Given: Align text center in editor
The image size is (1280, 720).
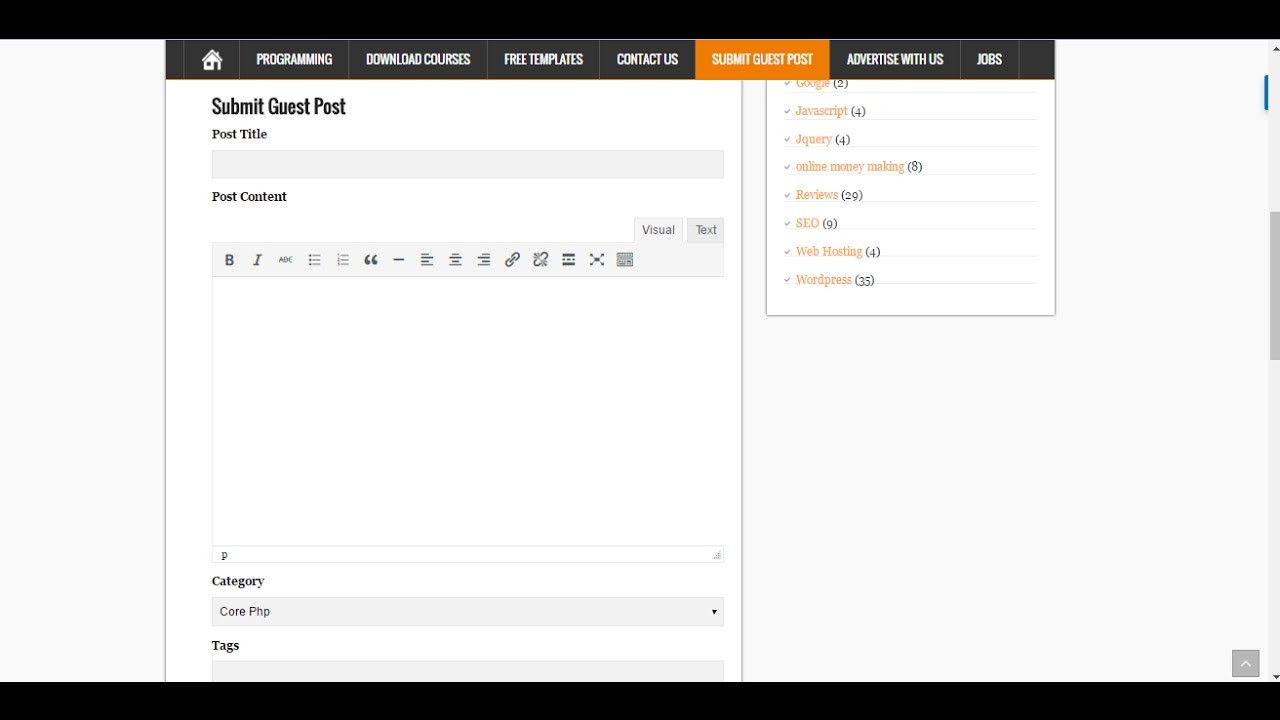Looking at the screenshot, I should point(455,260).
